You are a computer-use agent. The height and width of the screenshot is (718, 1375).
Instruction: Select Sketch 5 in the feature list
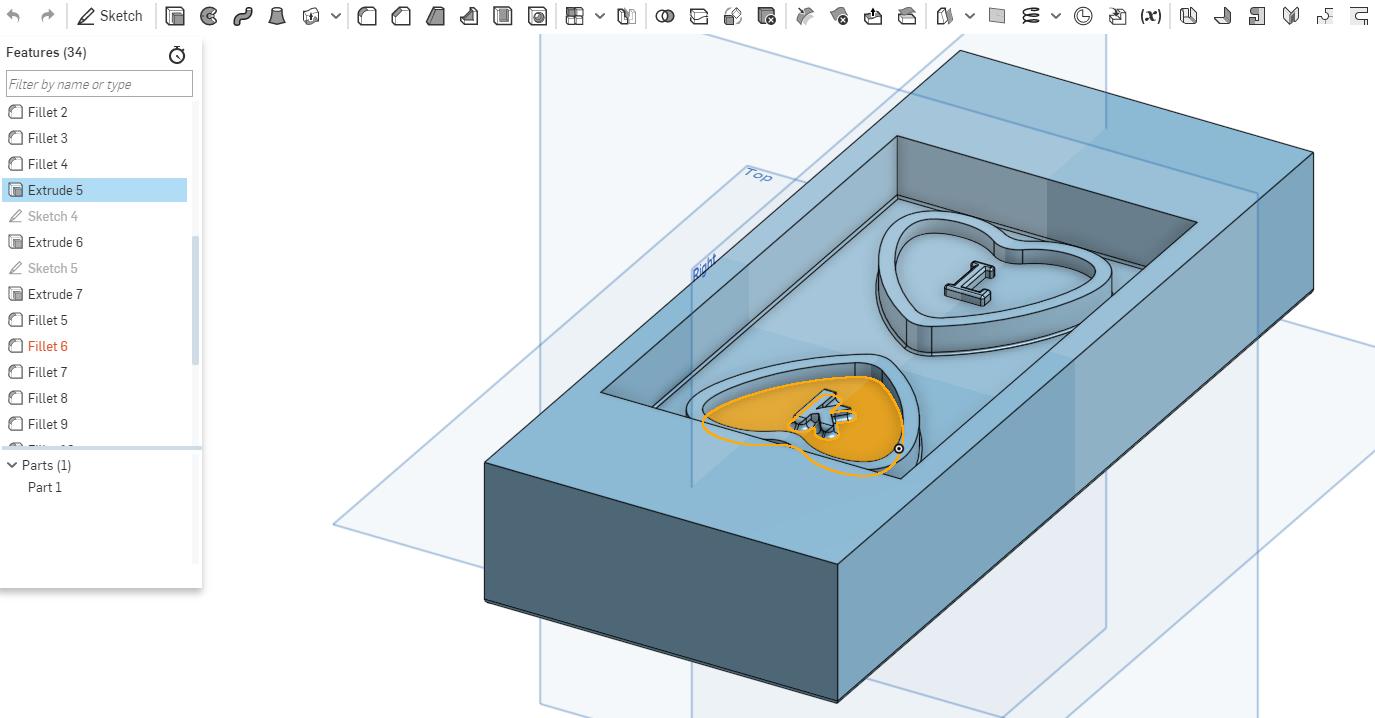coord(95,268)
